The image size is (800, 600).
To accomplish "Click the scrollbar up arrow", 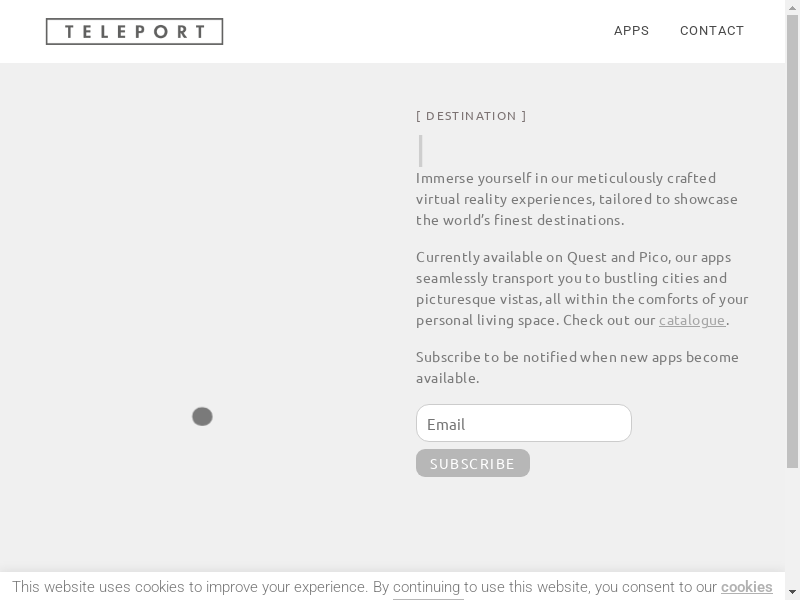I will coord(792,6).
